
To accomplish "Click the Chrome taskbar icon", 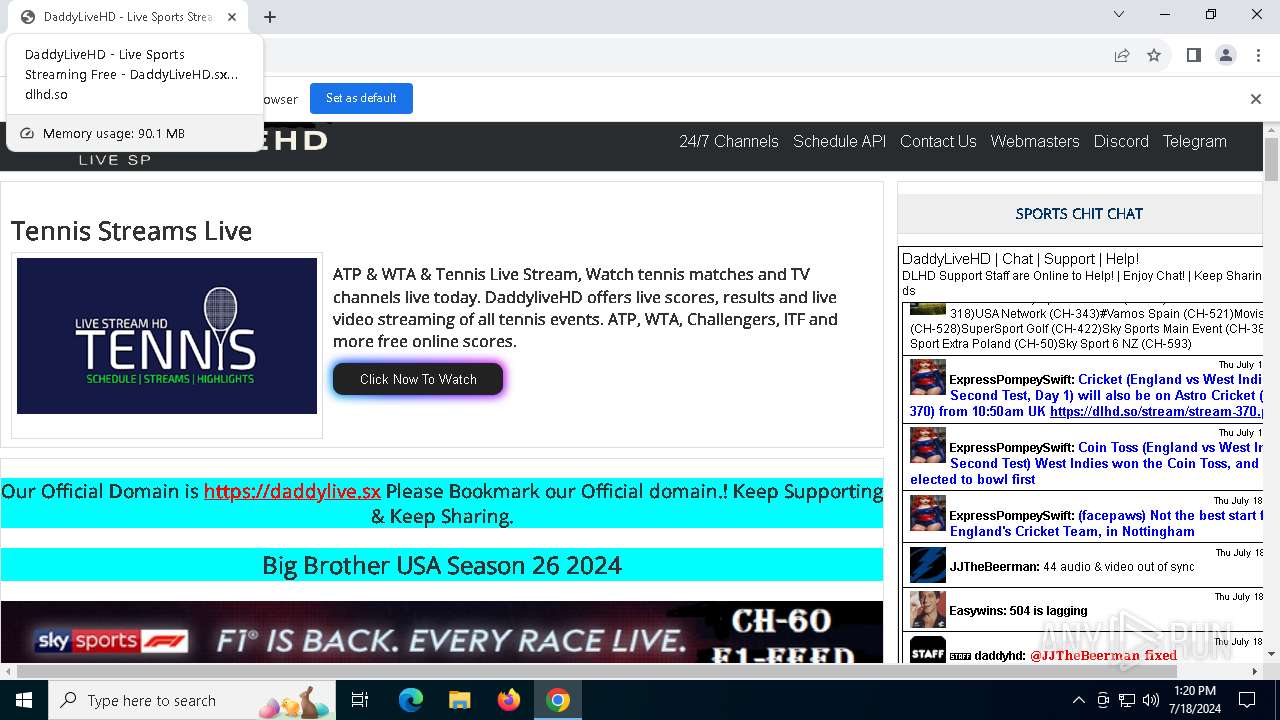I will (x=558, y=700).
